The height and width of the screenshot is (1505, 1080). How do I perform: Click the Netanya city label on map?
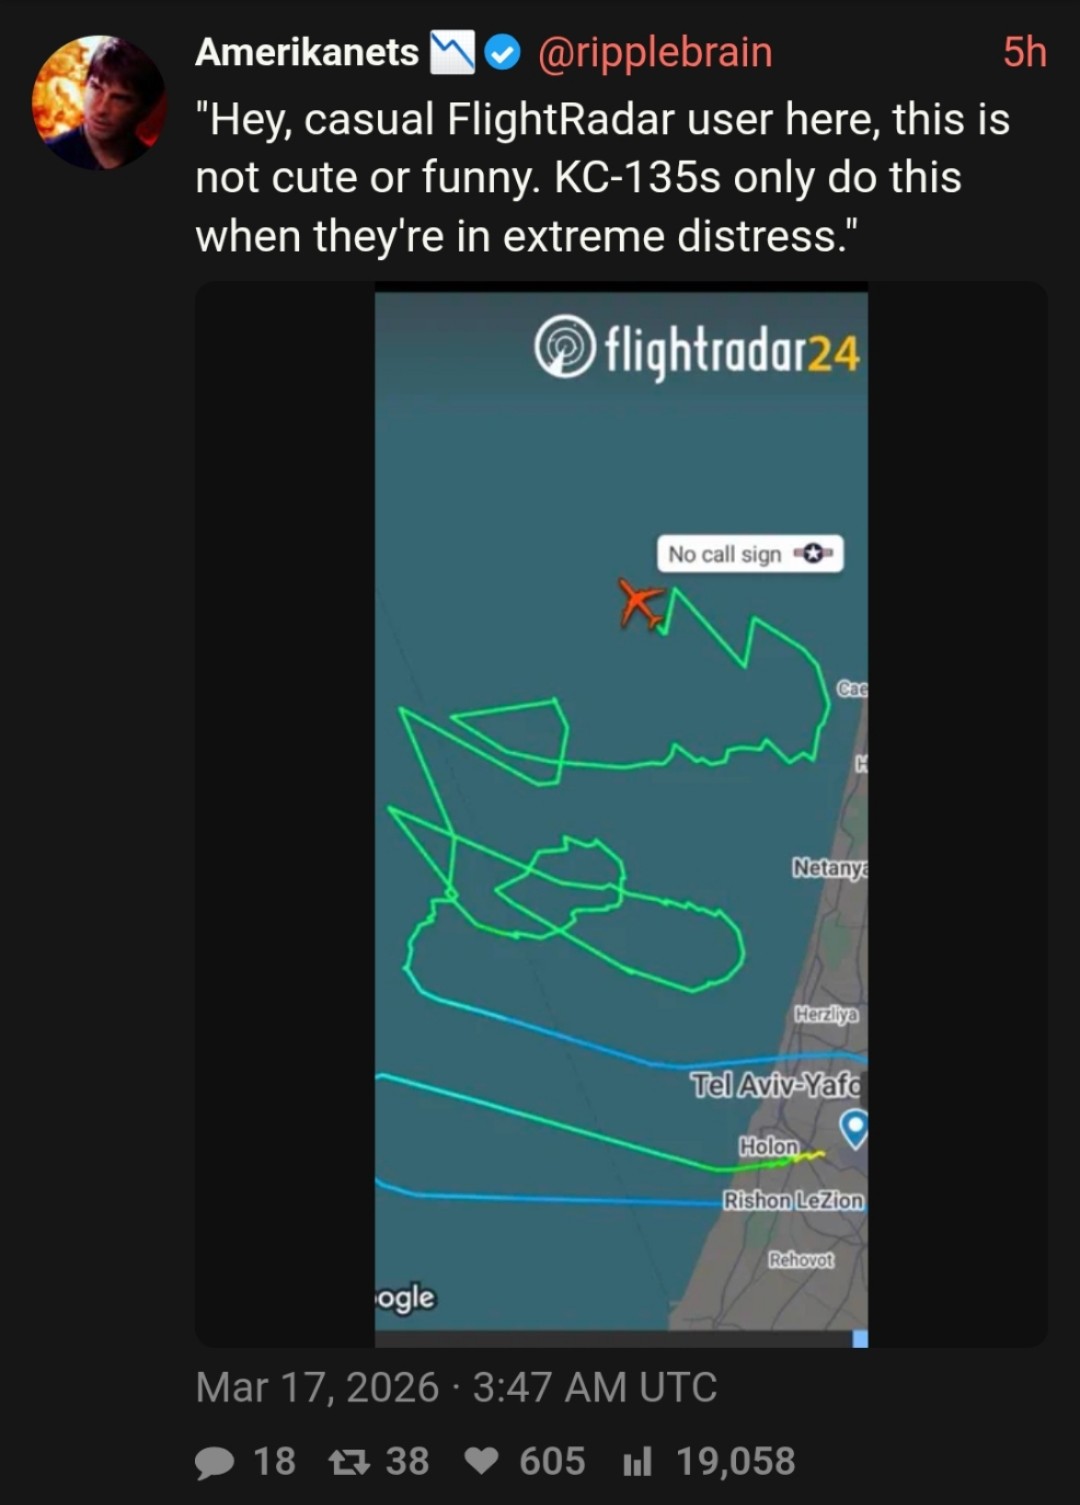(829, 867)
